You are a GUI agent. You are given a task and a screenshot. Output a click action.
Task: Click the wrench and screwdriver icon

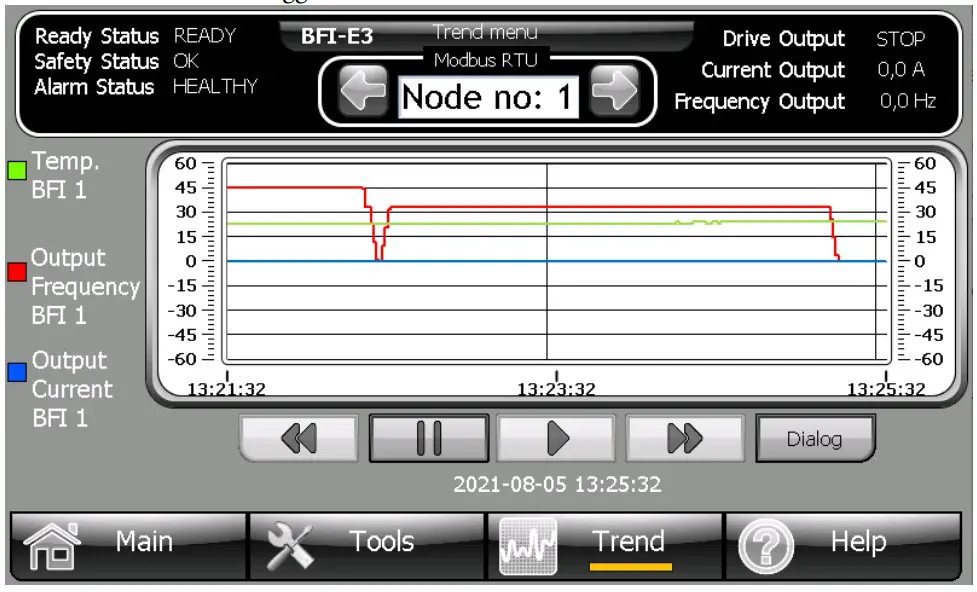click(289, 546)
